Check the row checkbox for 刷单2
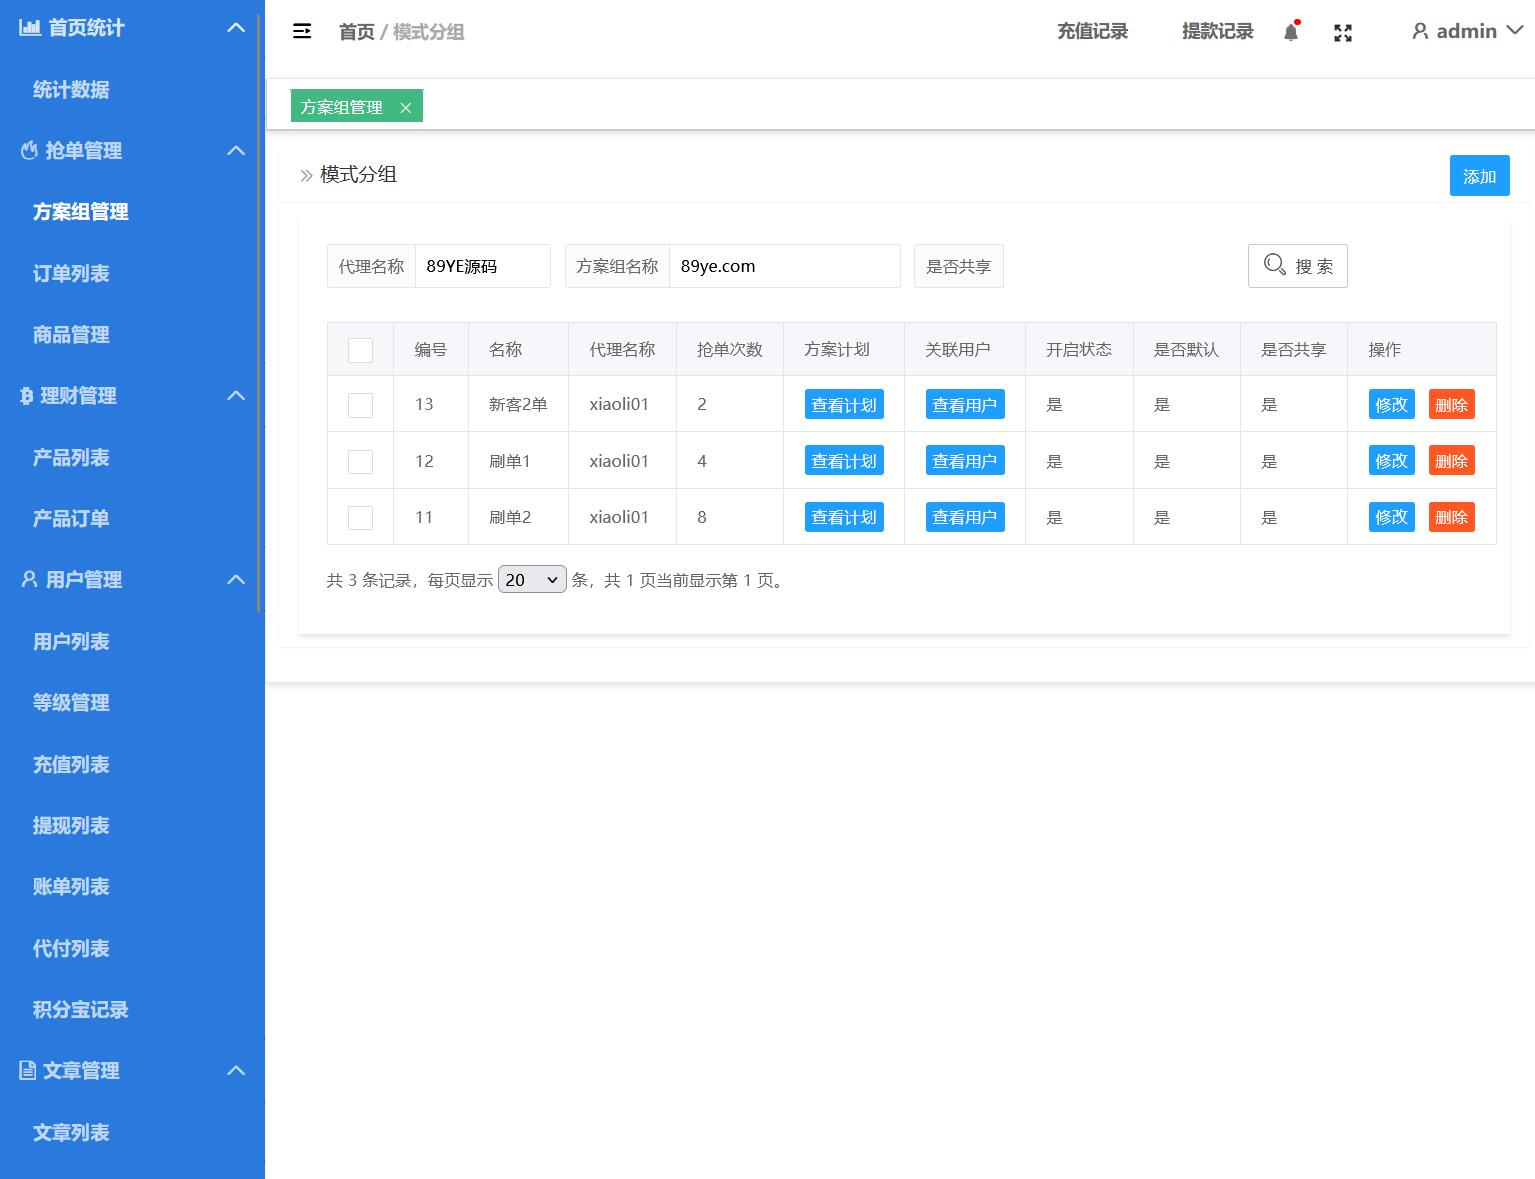 click(360, 517)
